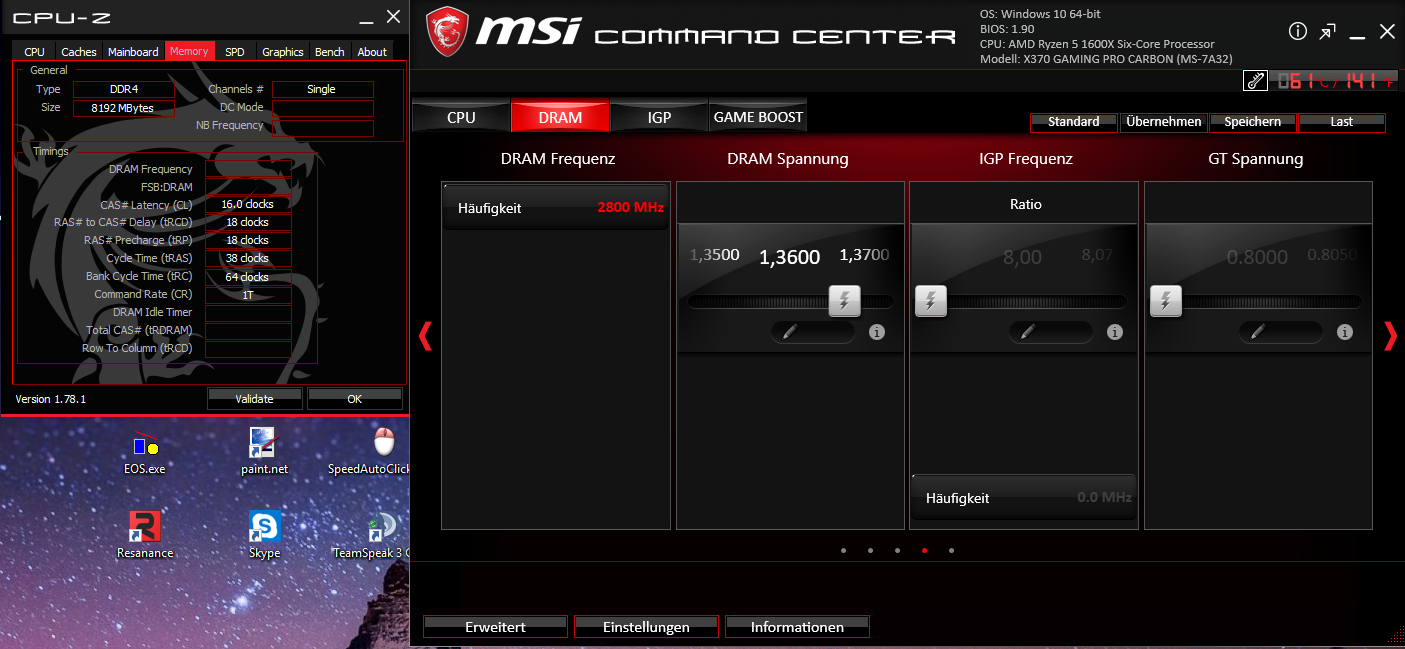Image resolution: width=1405 pixels, height=649 pixels.
Task: Switch to the CPU tab in CPU-Z
Action: [x=34, y=51]
